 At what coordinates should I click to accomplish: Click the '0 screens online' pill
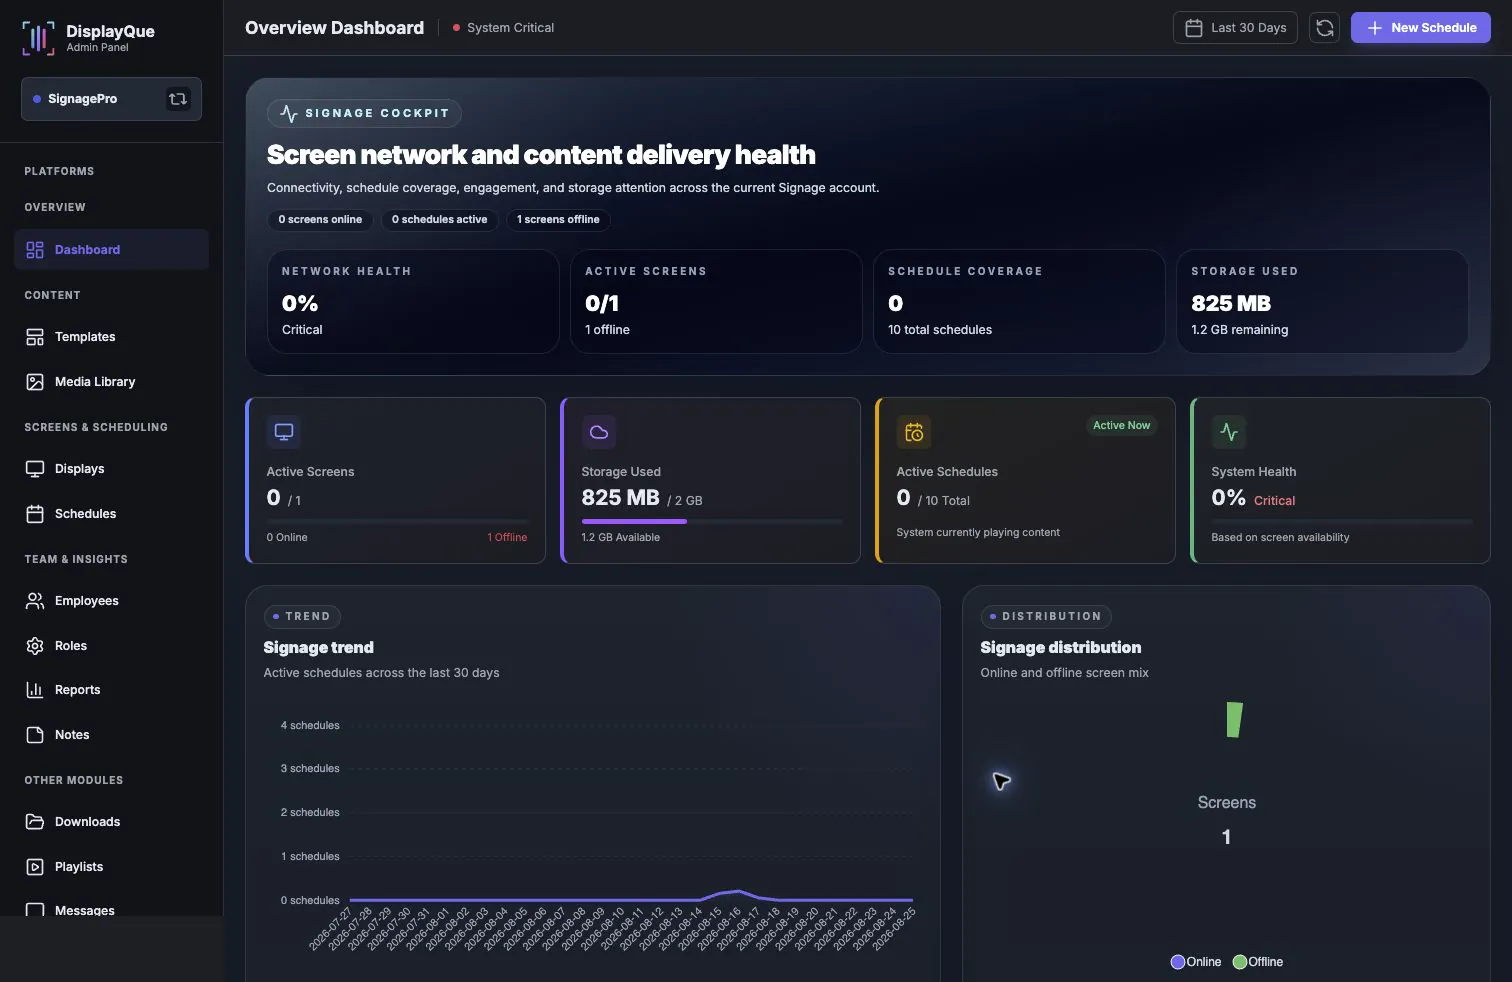(320, 220)
